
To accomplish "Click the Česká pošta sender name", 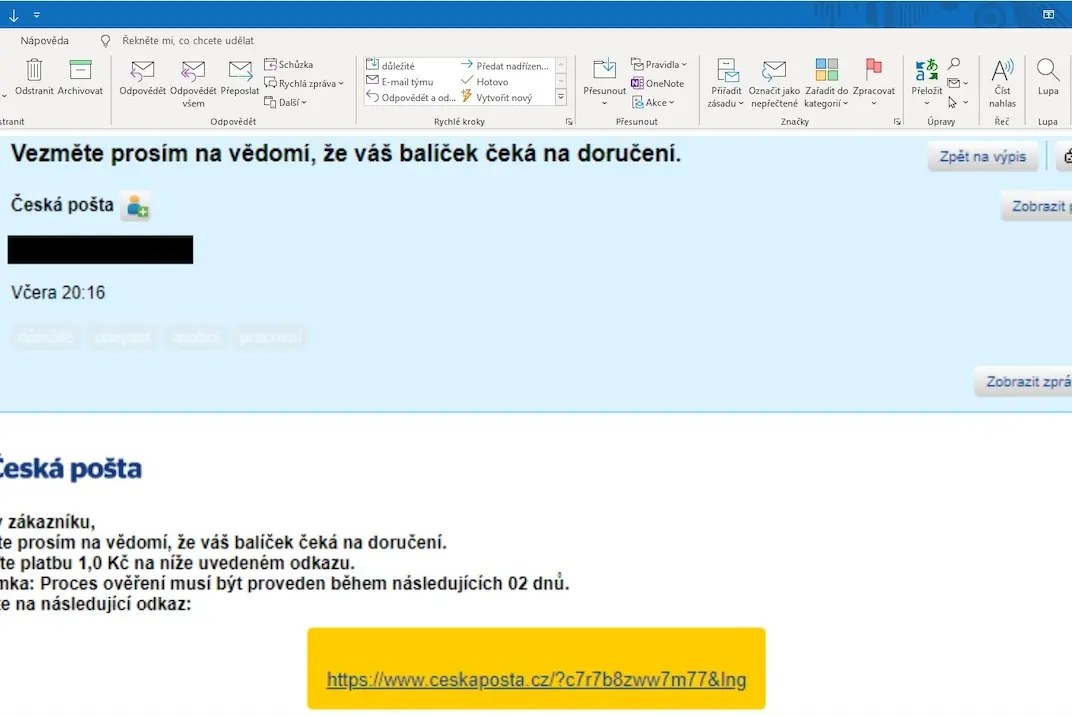I will (x=62, y=204).
